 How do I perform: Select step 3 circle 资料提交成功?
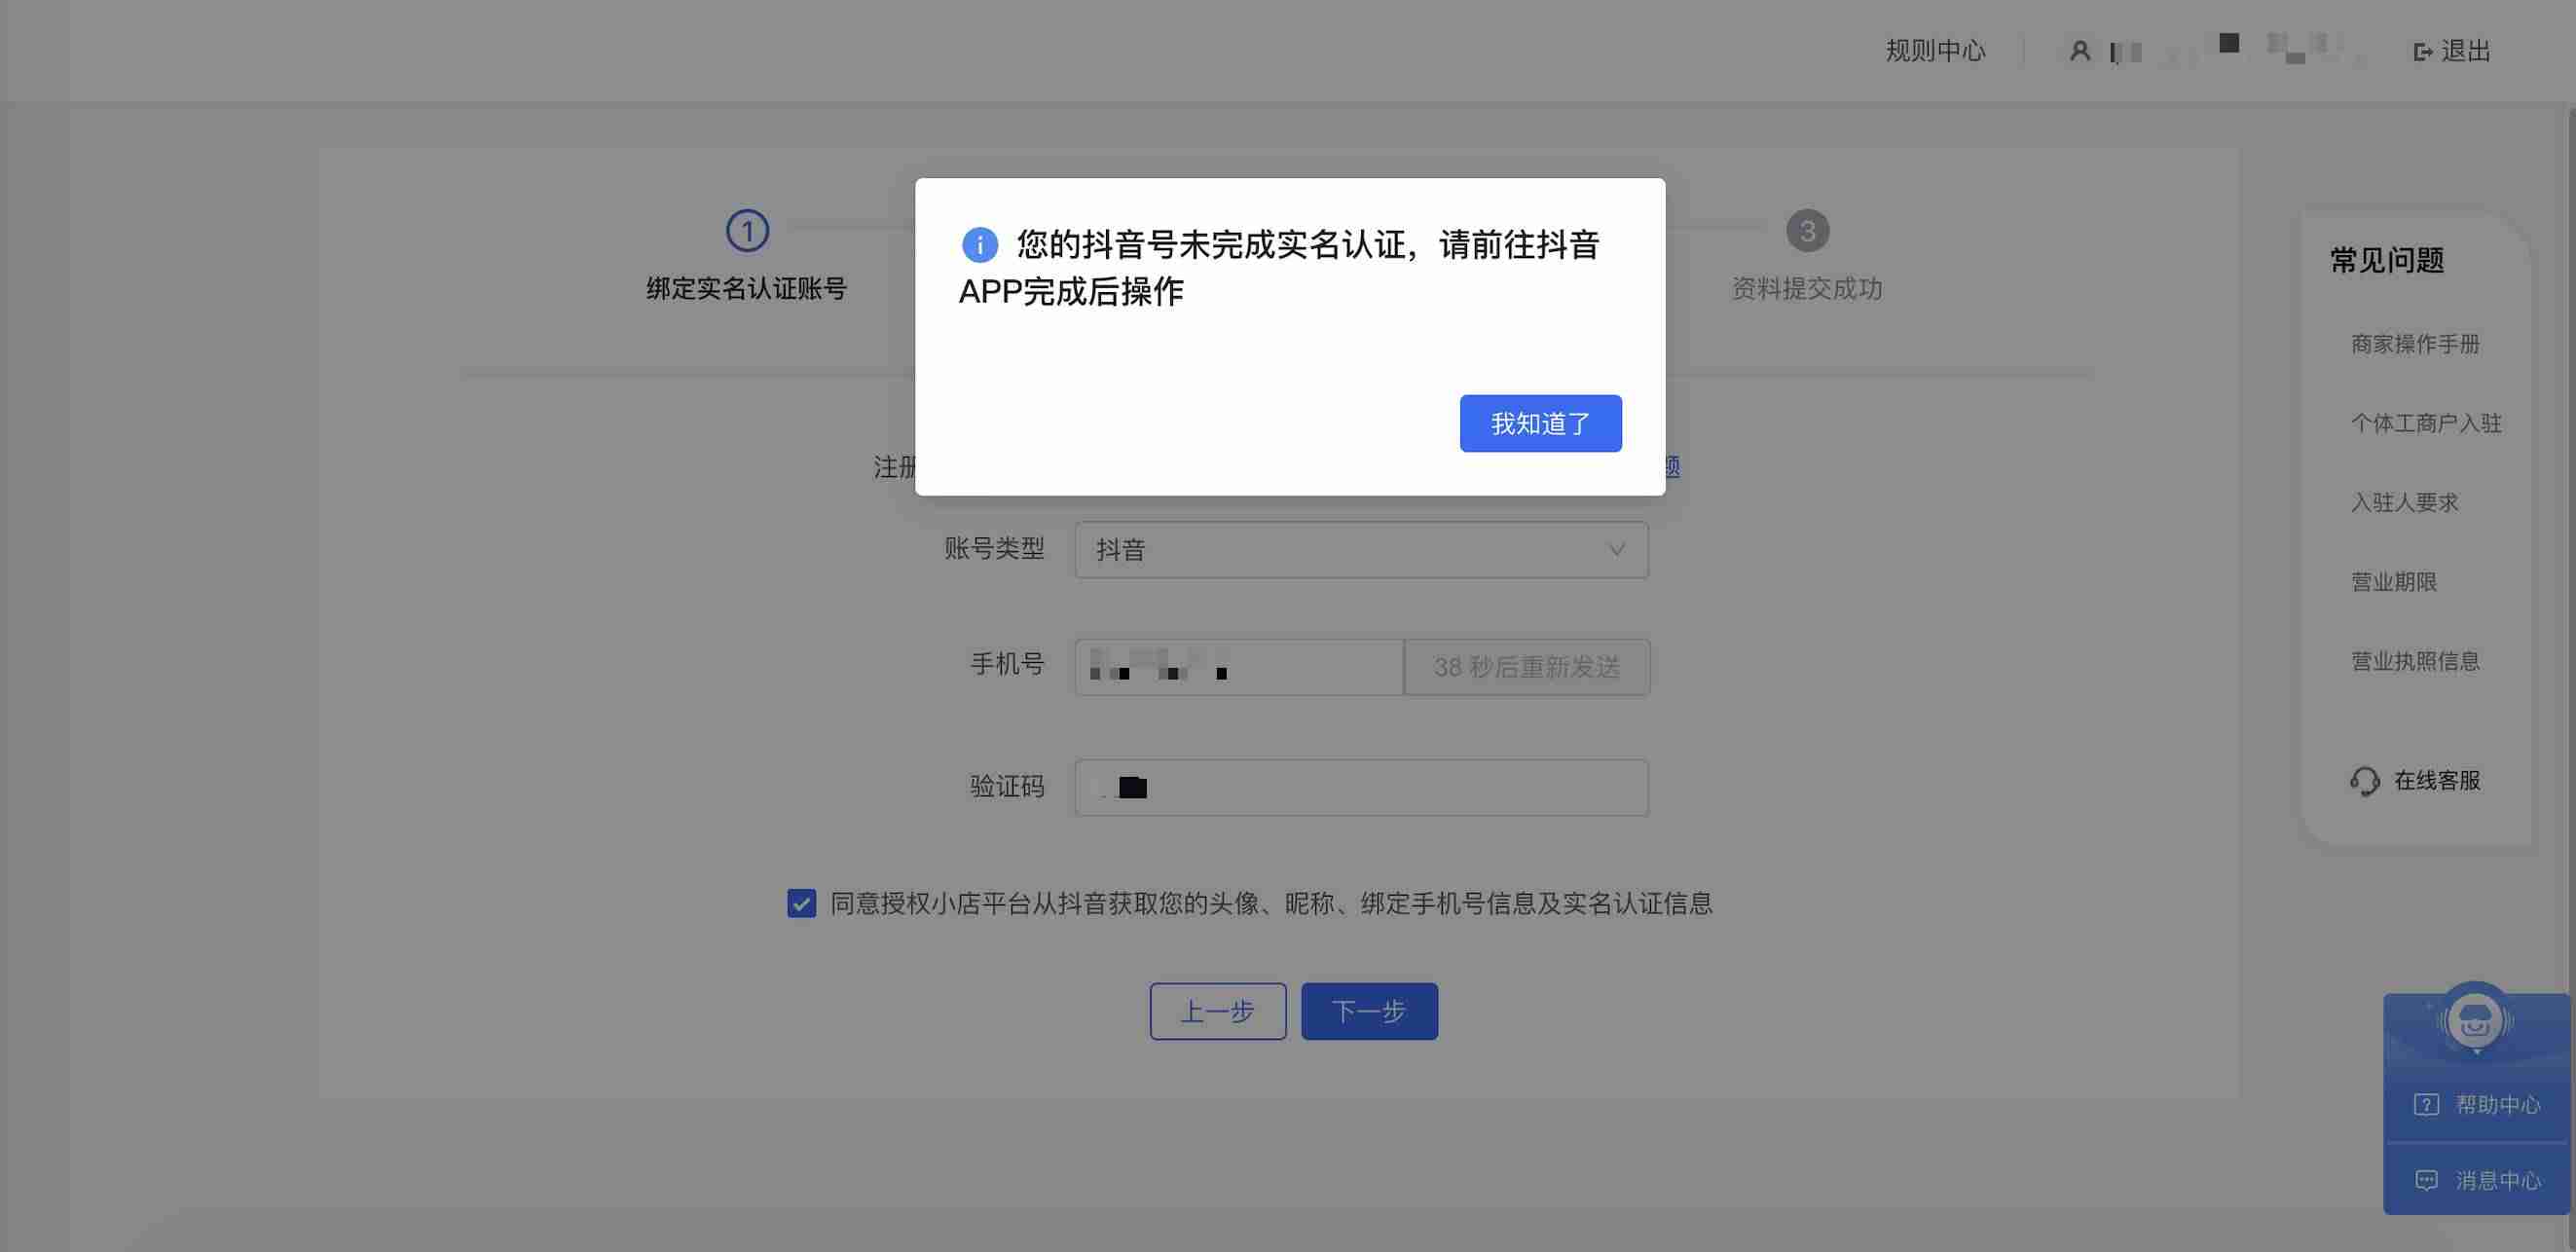(1808, 231)
